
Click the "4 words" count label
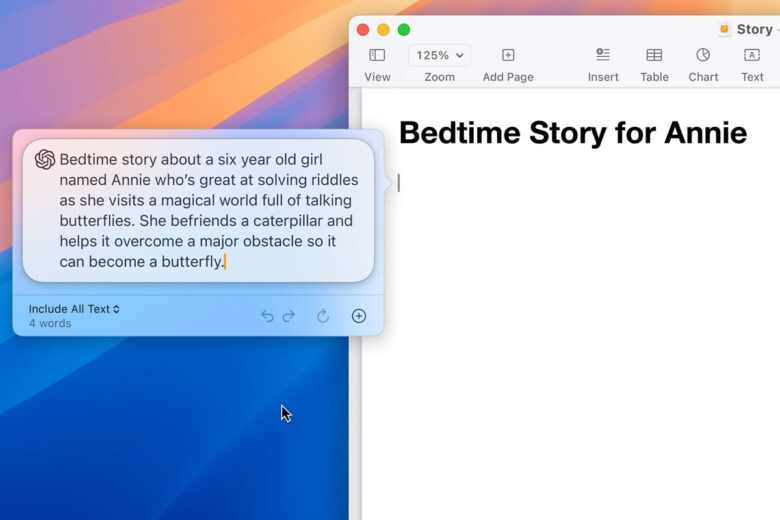[50, 323]
